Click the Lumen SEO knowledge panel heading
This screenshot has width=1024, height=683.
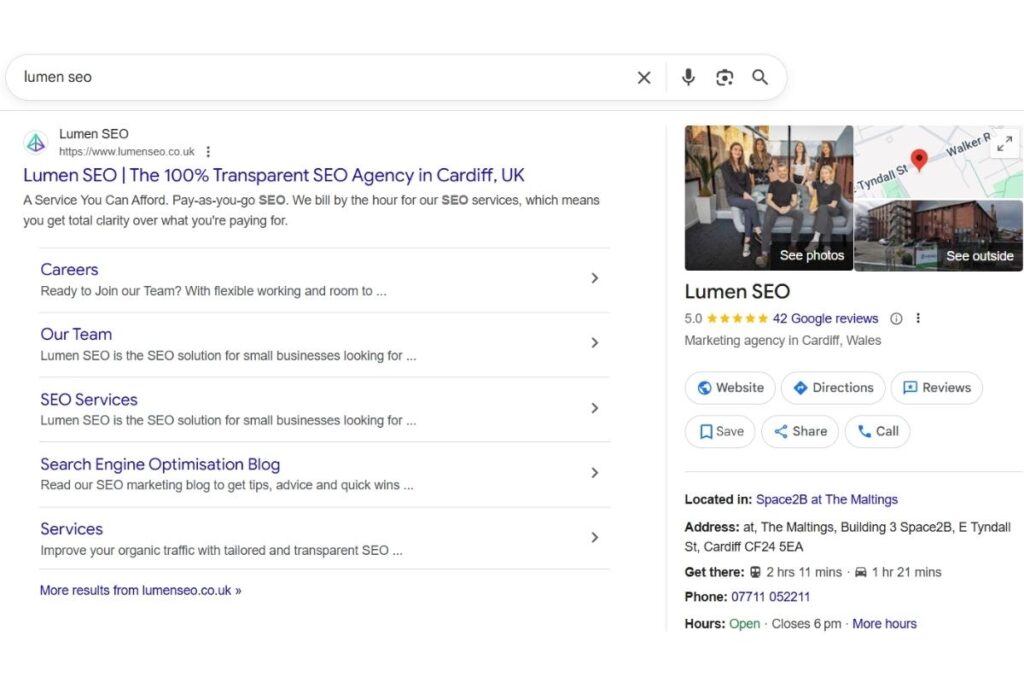pyautogui.click(x=737, y=291)
